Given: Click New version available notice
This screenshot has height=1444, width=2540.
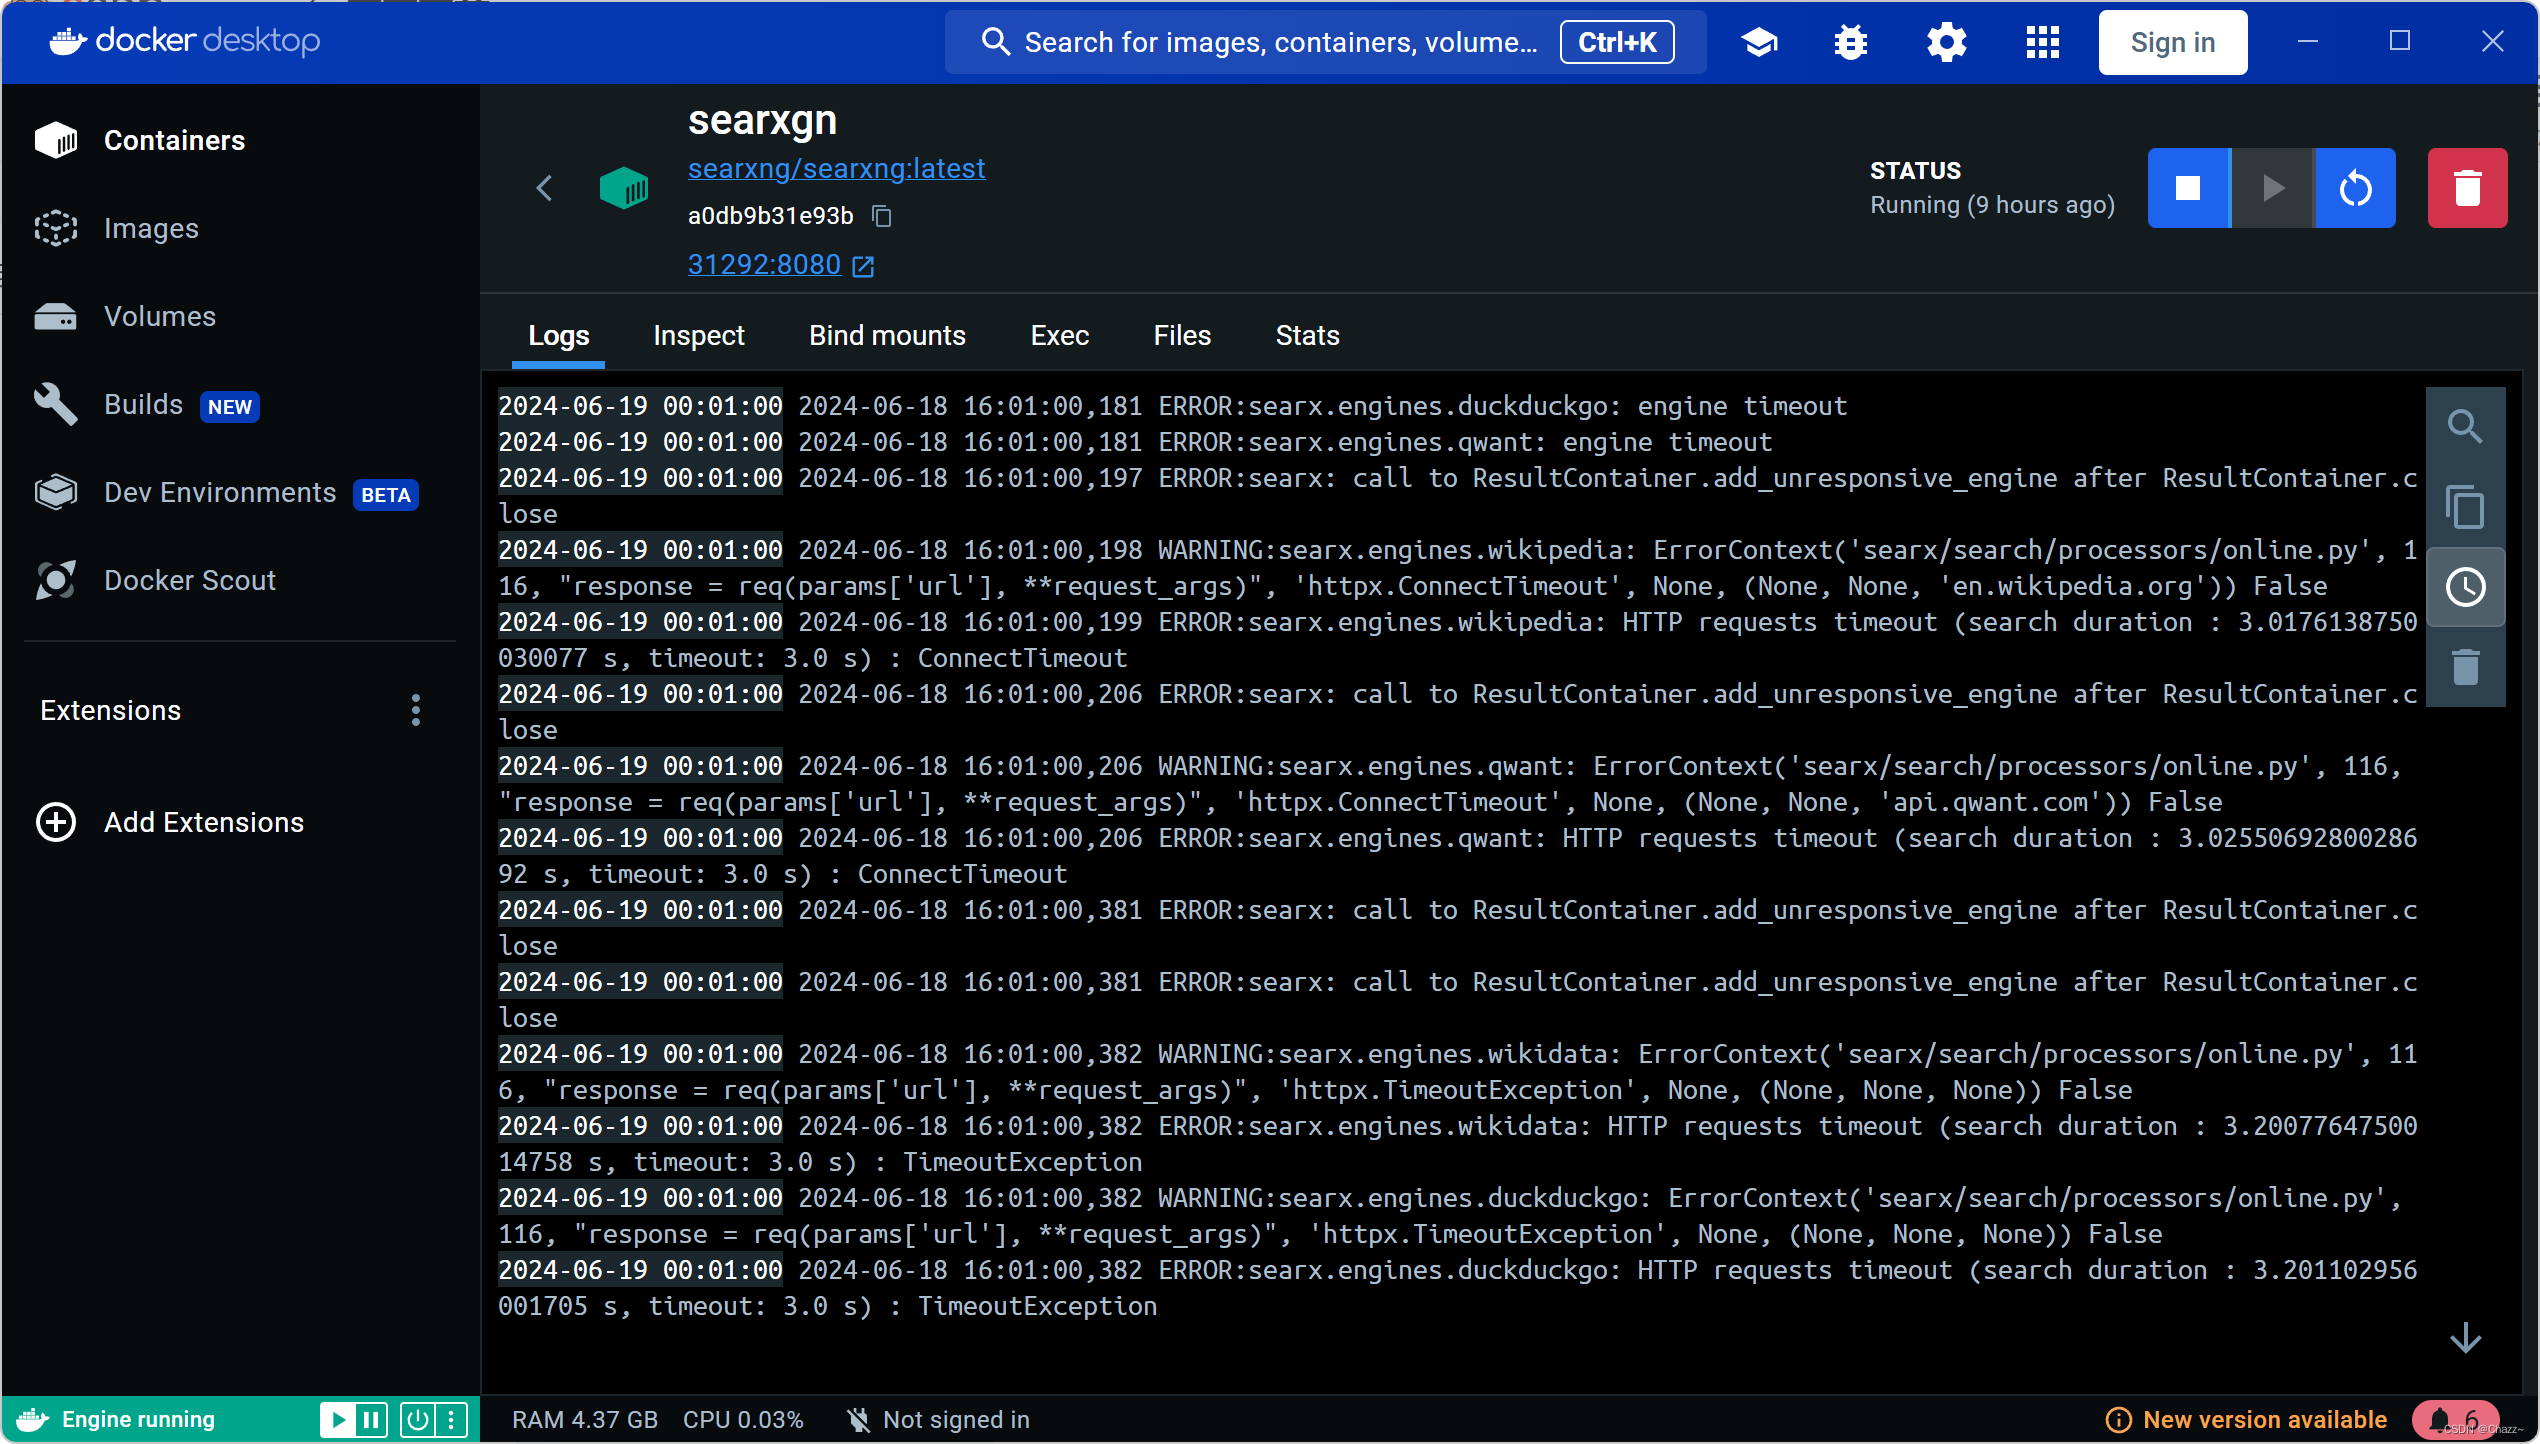Looking at the screenshot, I should [2246, 1420].
